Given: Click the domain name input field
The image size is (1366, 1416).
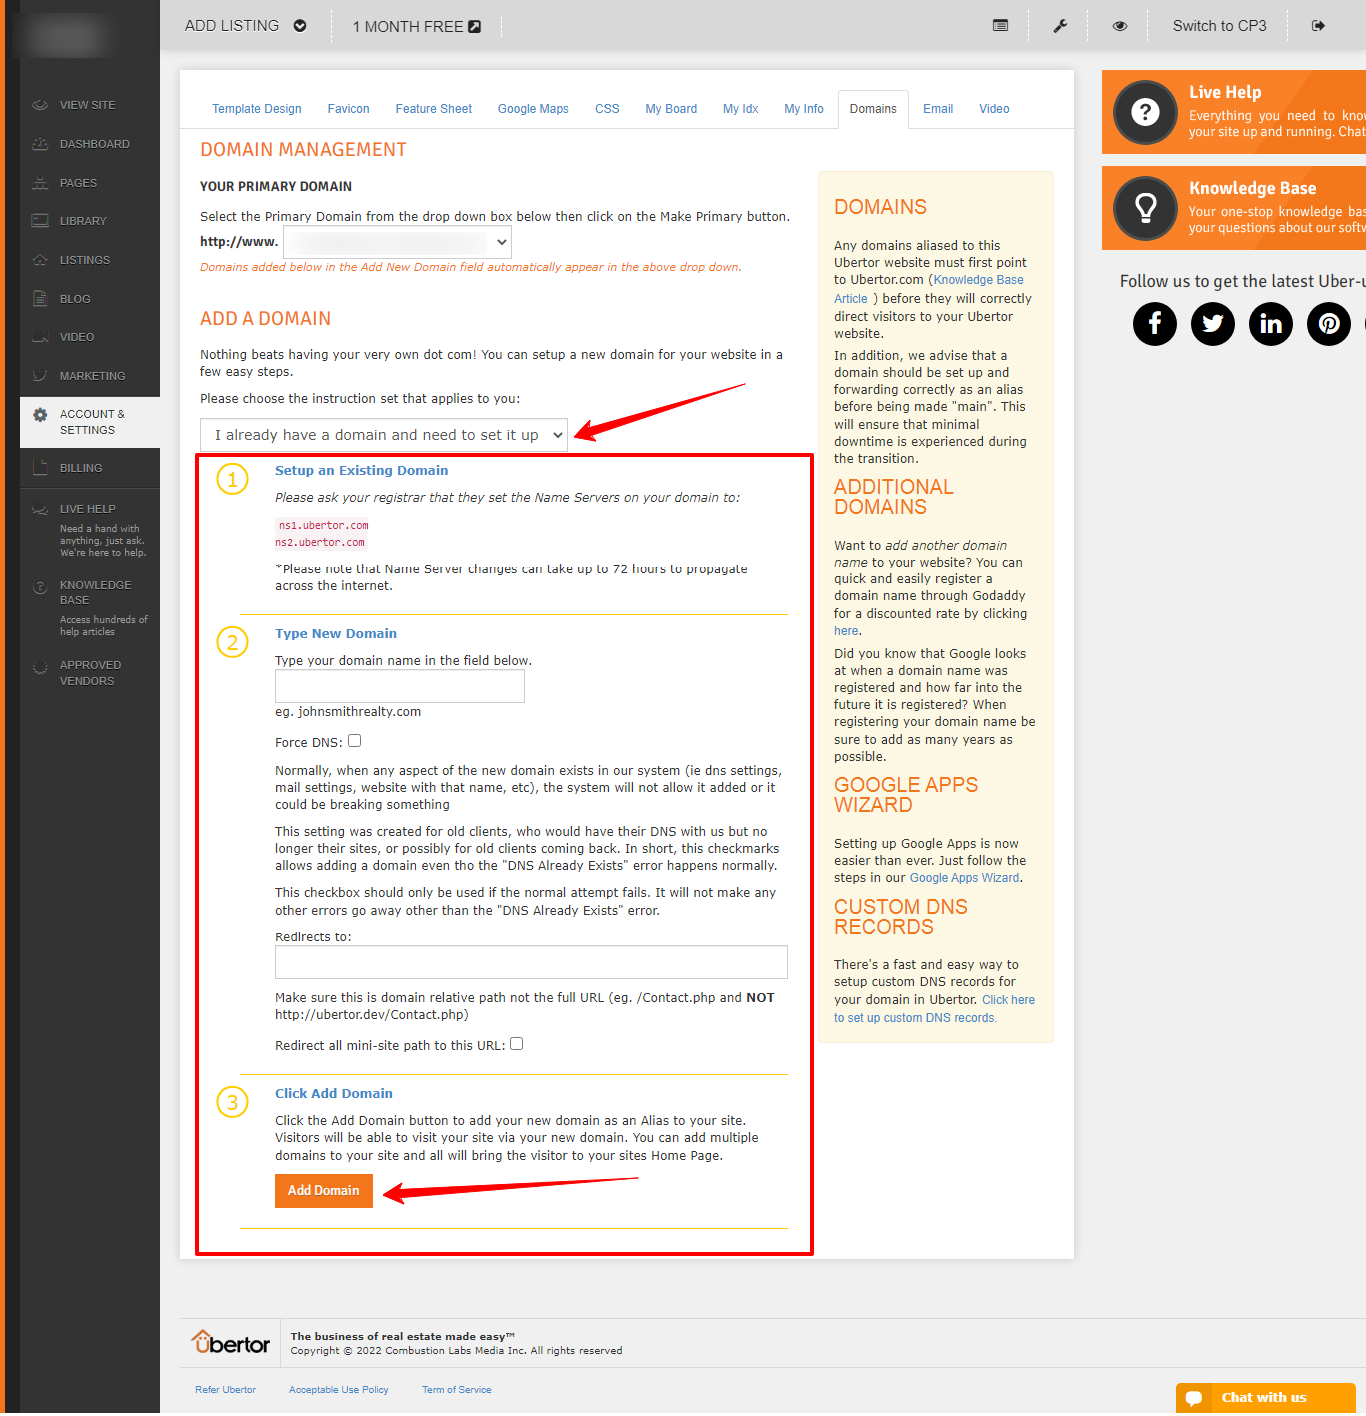Looking at the screenshot, I should pyautogui.click(x=400, y=686).
